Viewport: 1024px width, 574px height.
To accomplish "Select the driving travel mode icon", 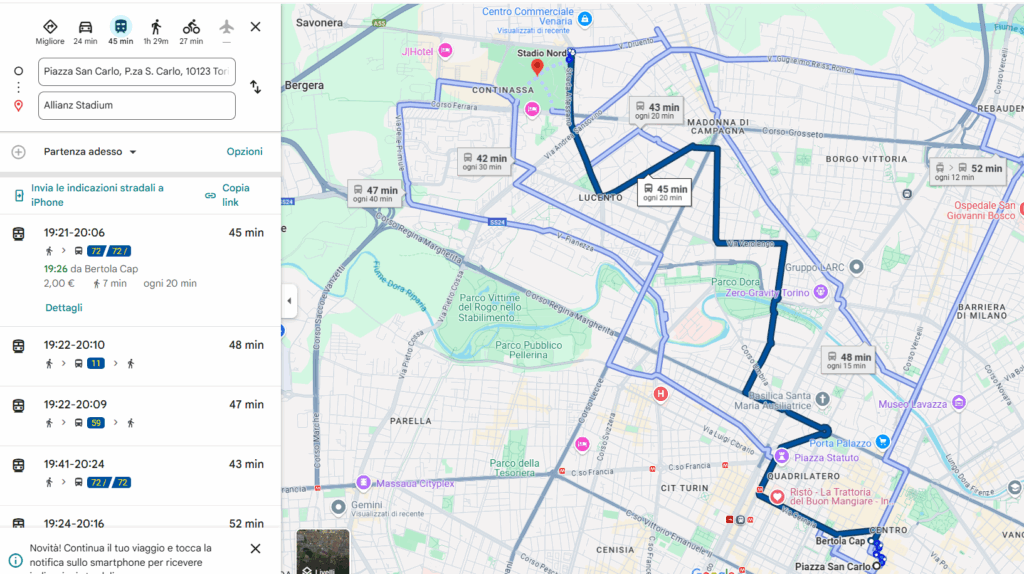I will pyautogui.click(x=85, y=27).
